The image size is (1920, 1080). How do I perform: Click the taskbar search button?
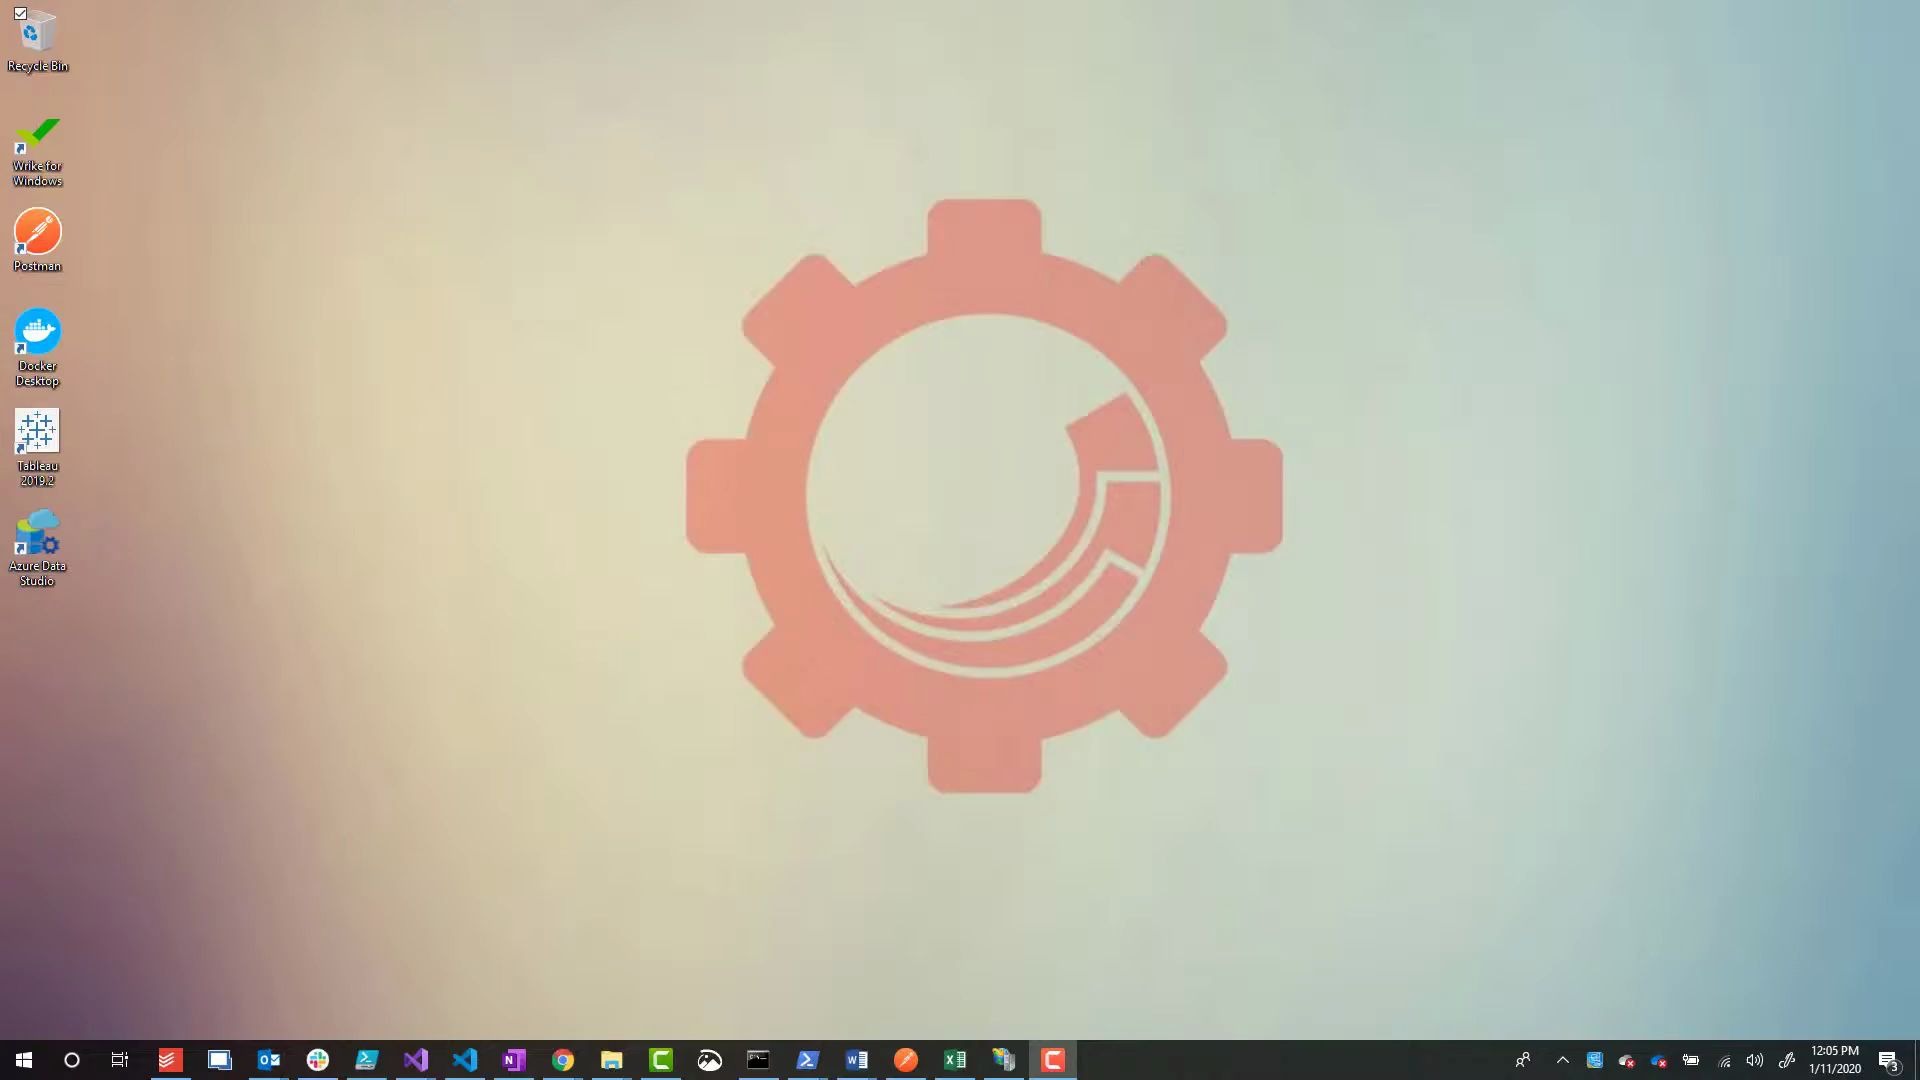71,1059
